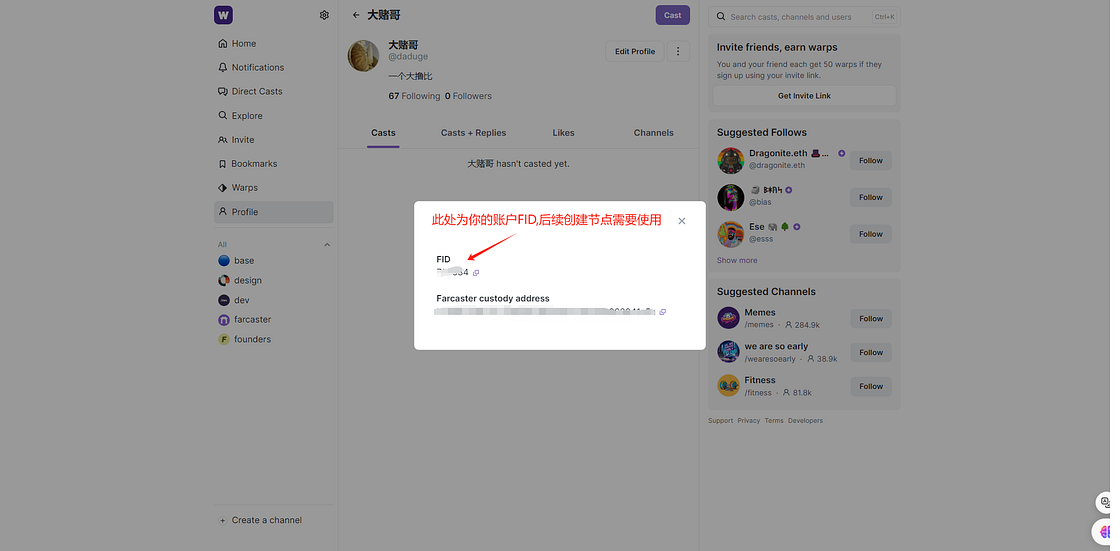1120x551 pixels.
Task: Copy the FID using copy icon
Action: pyautogui.click(x=476, y=273)
